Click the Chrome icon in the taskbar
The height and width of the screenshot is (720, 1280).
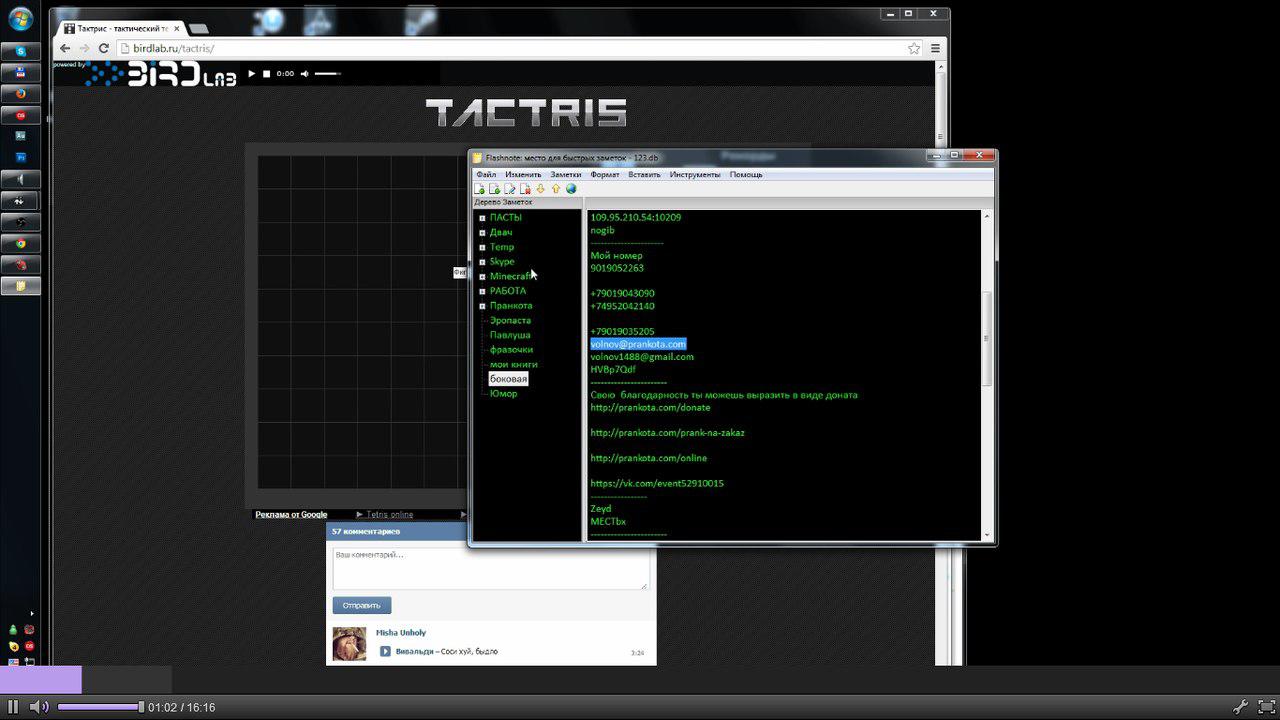21,243
